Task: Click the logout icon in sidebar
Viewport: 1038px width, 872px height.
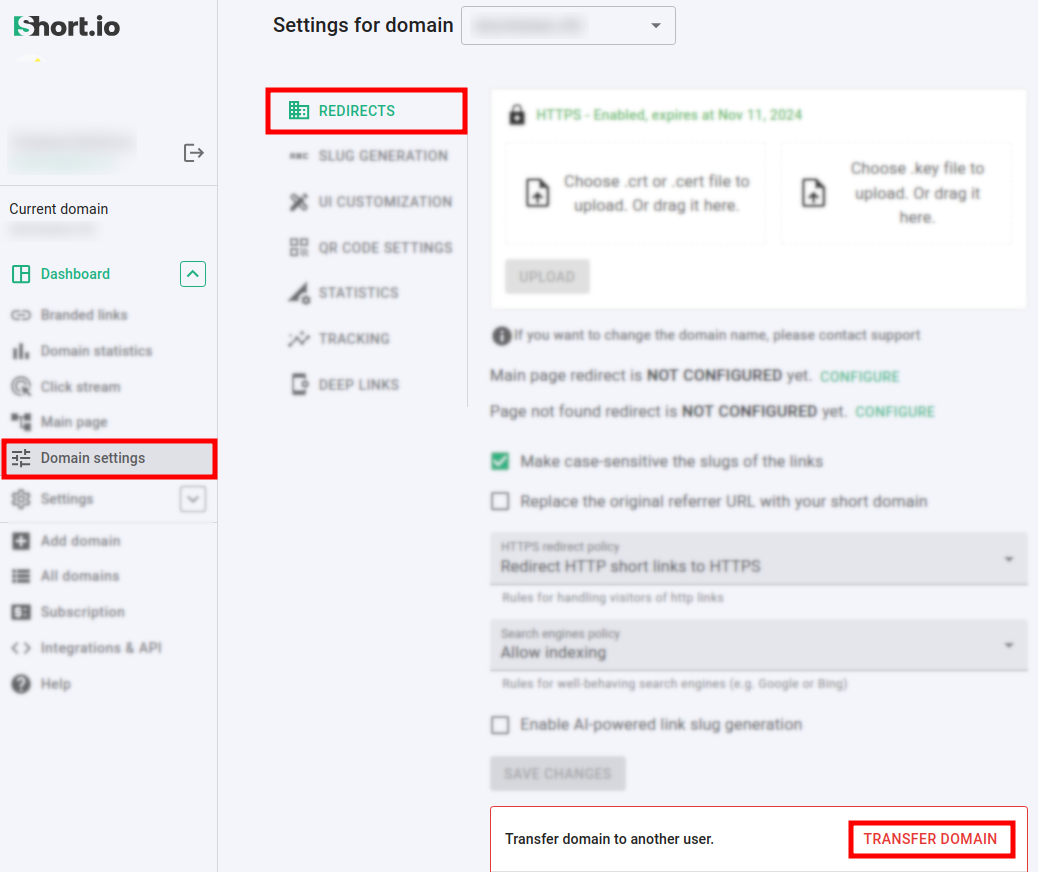Action: click(x=194, y=153)
